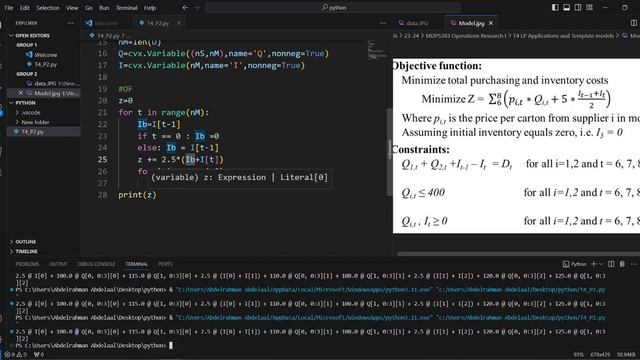Select T4_P2.py in Open Editors Group 1
This screenshot has width=640, height=360.
pos(46,64)
